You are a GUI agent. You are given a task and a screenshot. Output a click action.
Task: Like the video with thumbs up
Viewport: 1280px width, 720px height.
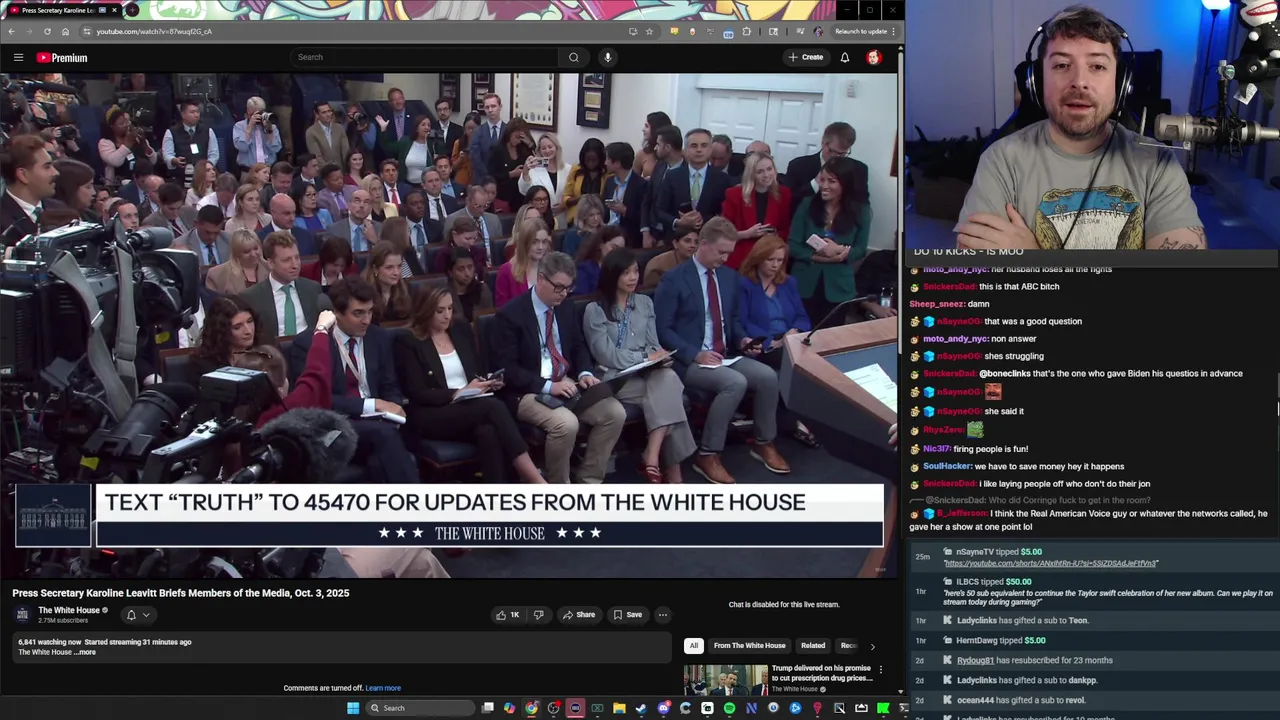click(507, 615)
